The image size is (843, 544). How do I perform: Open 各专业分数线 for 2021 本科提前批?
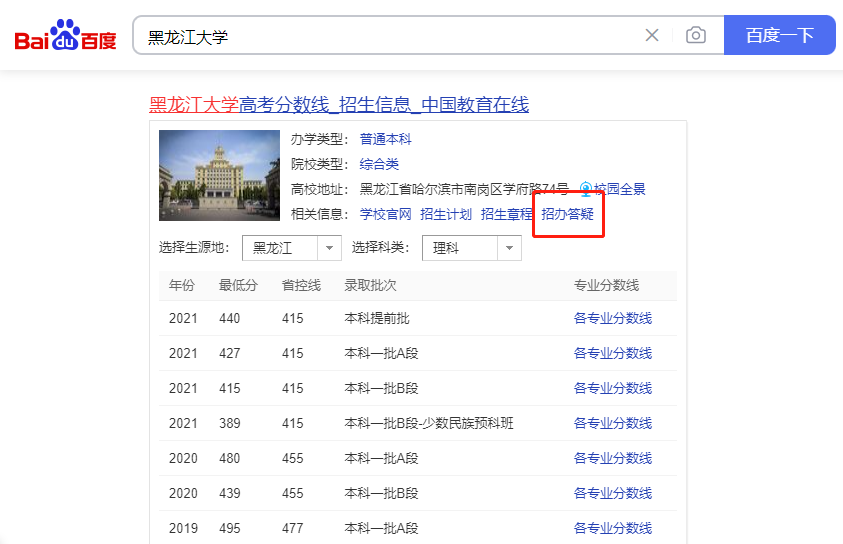coord(613,318)
